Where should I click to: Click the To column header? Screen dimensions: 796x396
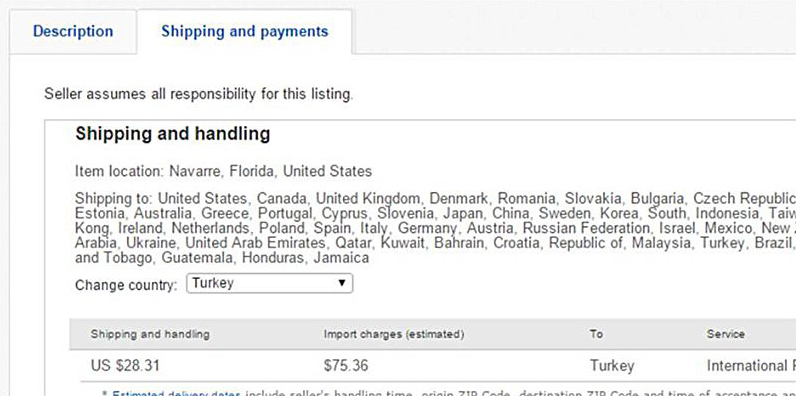(x=596, y=334)
